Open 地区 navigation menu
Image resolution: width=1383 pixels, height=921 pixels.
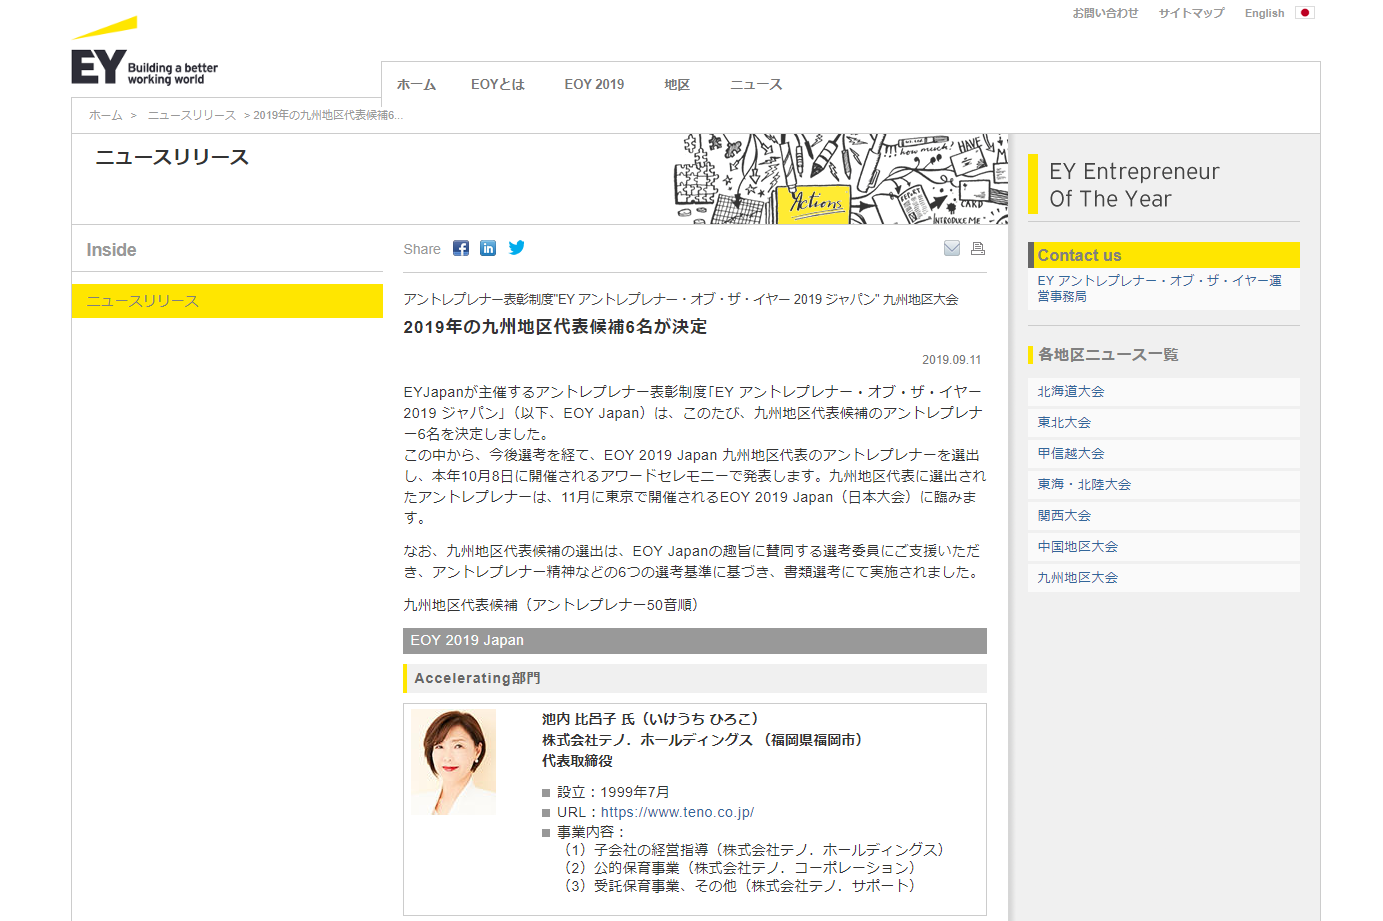click(x=677, y=85)
